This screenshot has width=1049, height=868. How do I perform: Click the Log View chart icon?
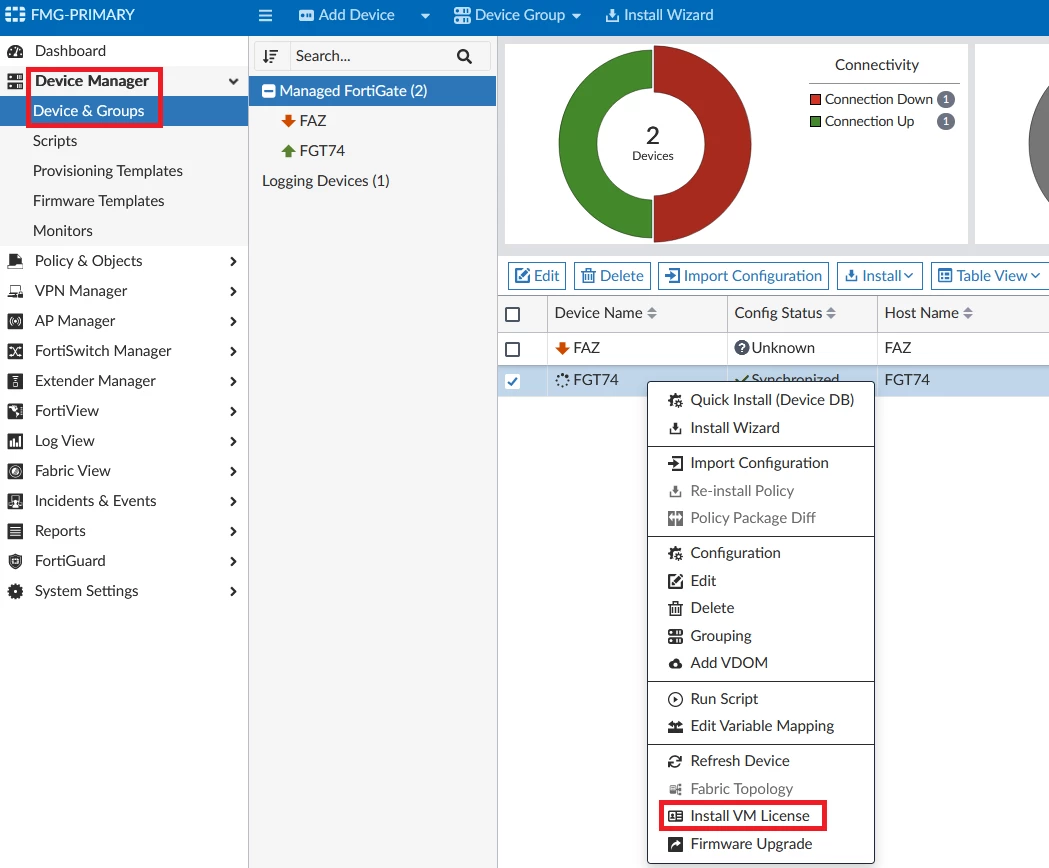click(15, 441)
